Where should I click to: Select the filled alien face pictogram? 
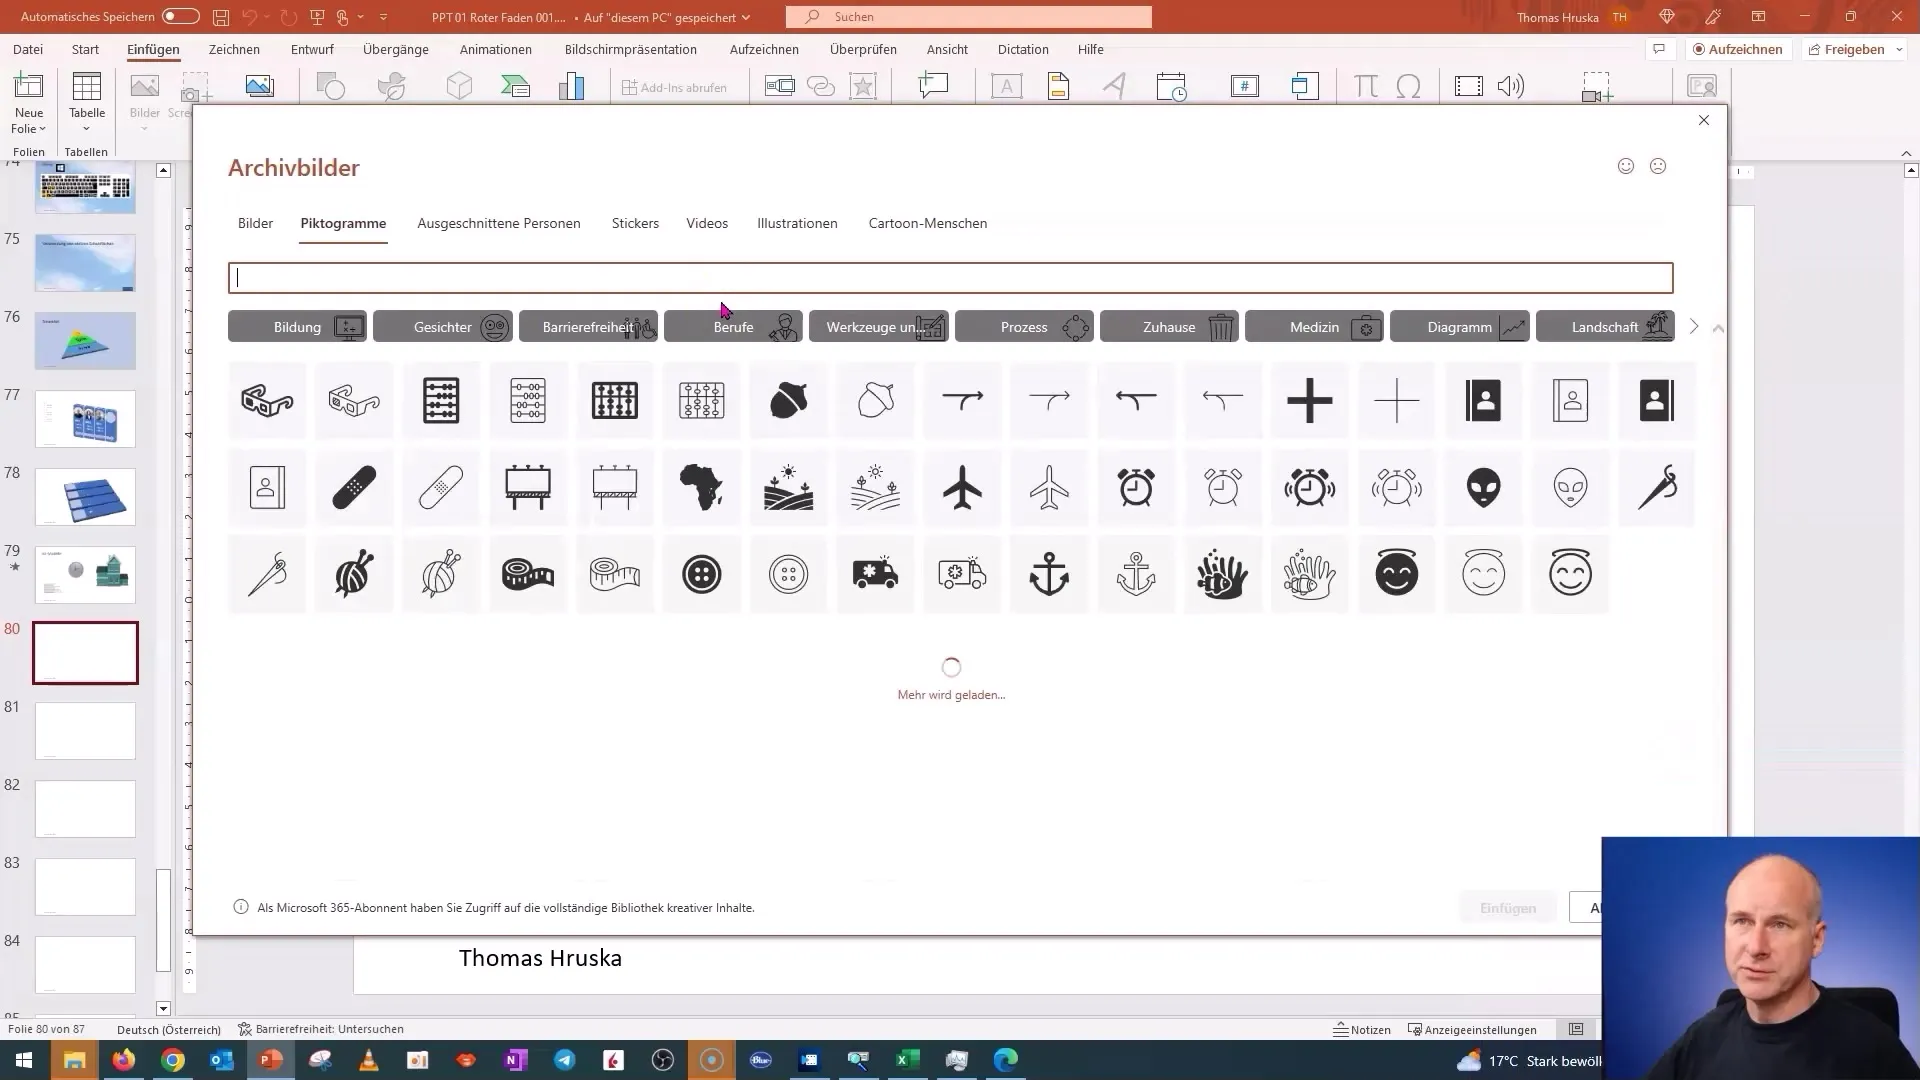[x=1484, y=487]
